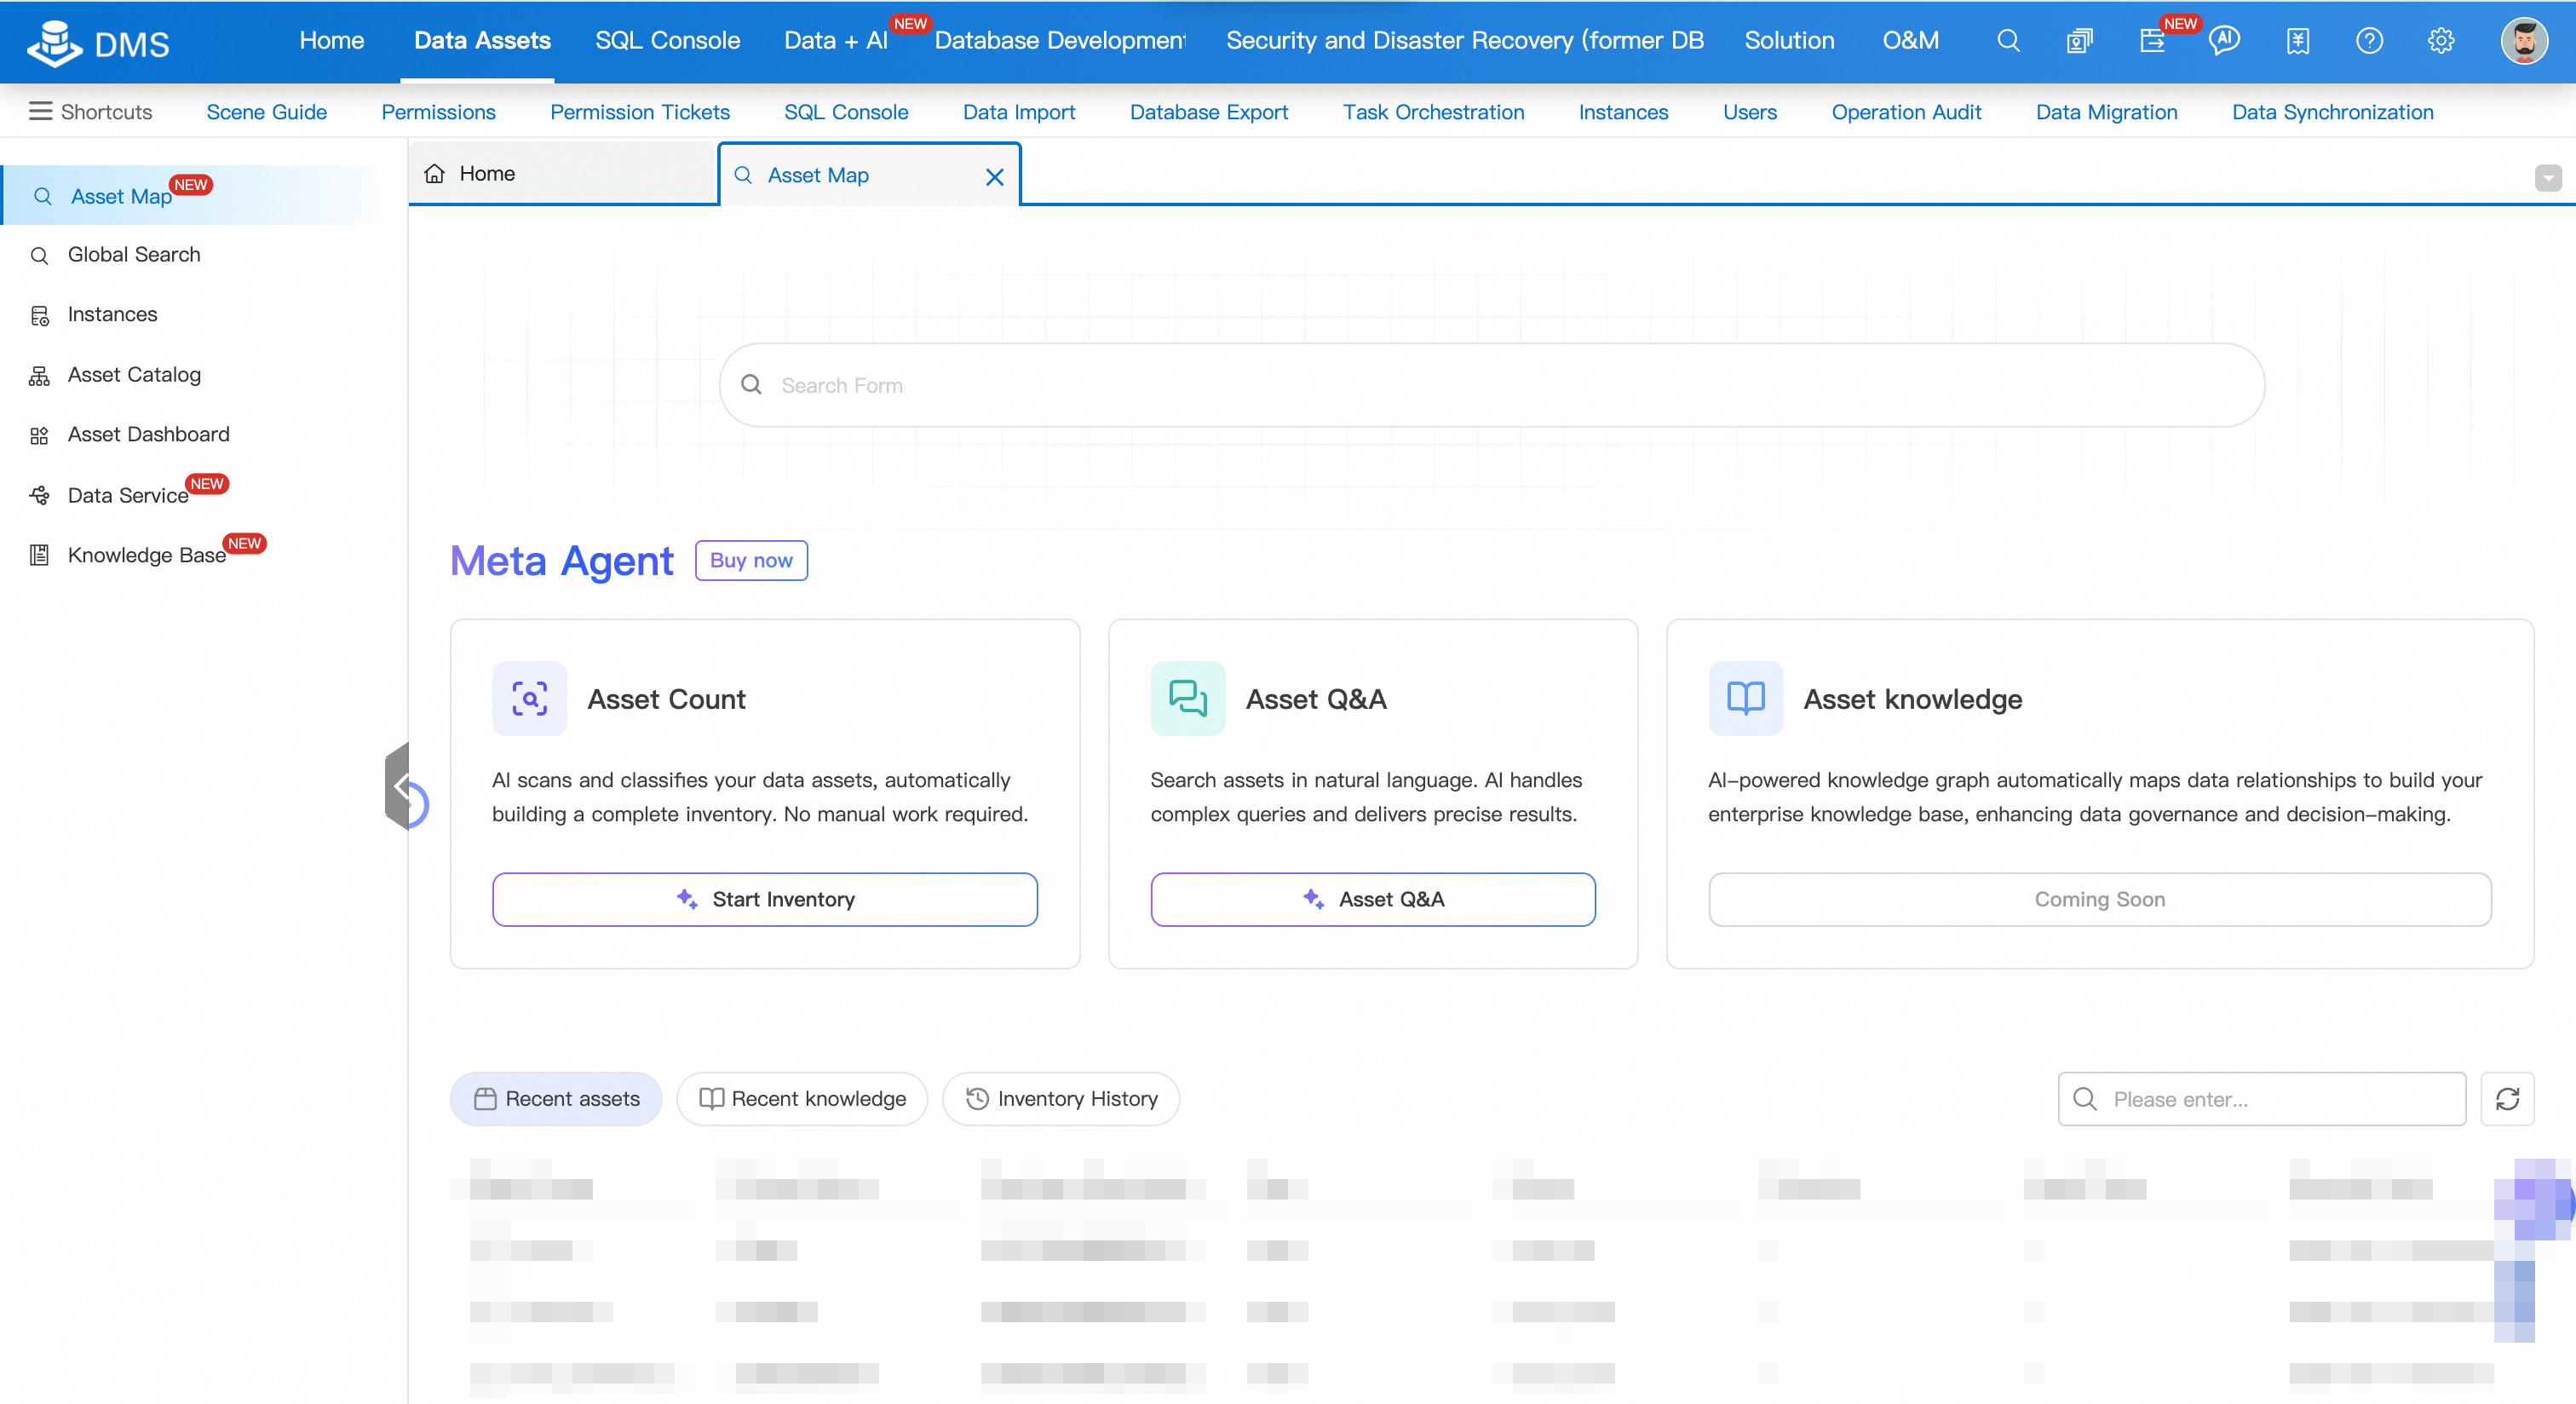Click the search magnifier icon in top bar
Screen dimensions: 2576x1404
tap(2008, 41)
